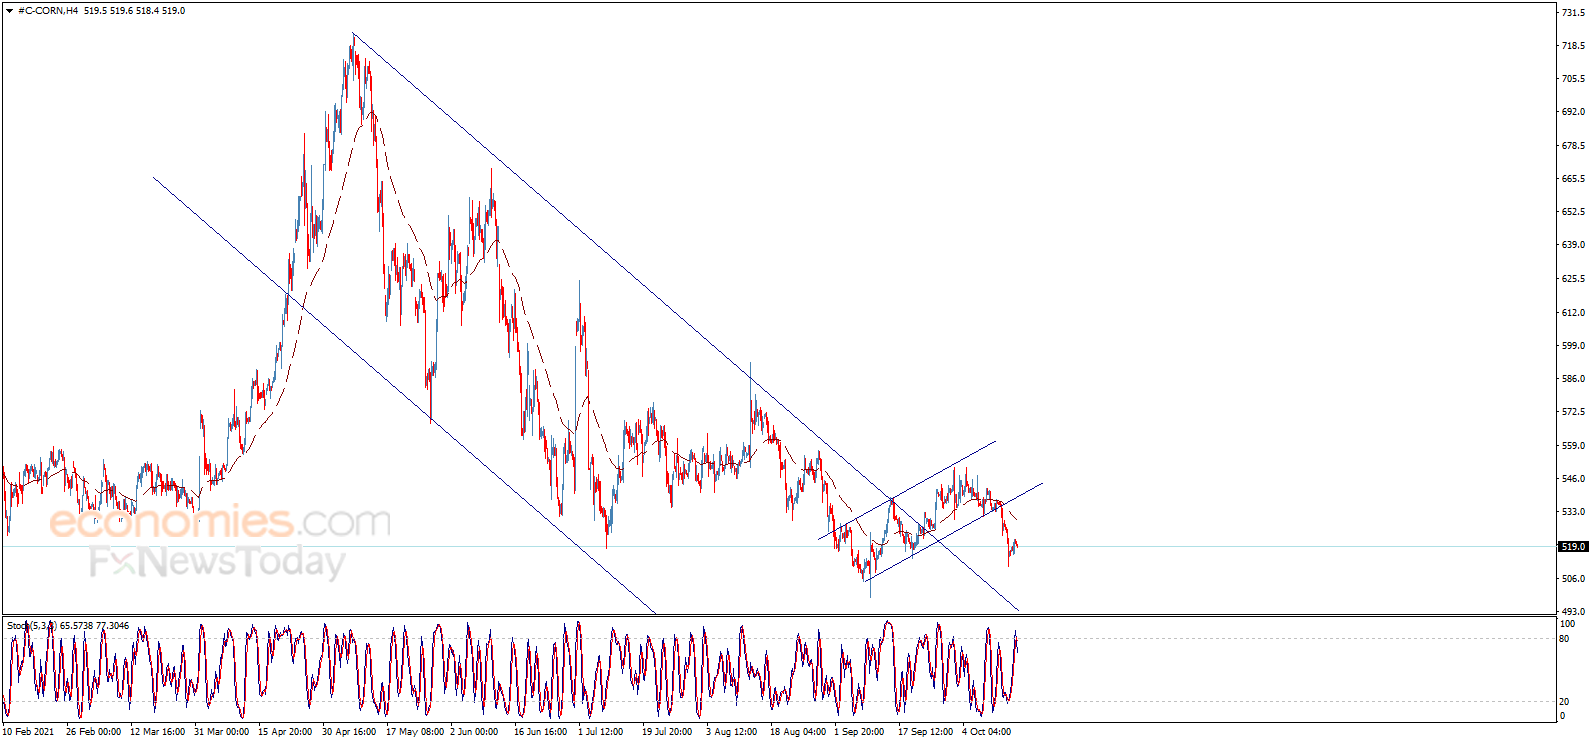
Task: Click the 731.5 price axis label
Action: point(1573,12)
